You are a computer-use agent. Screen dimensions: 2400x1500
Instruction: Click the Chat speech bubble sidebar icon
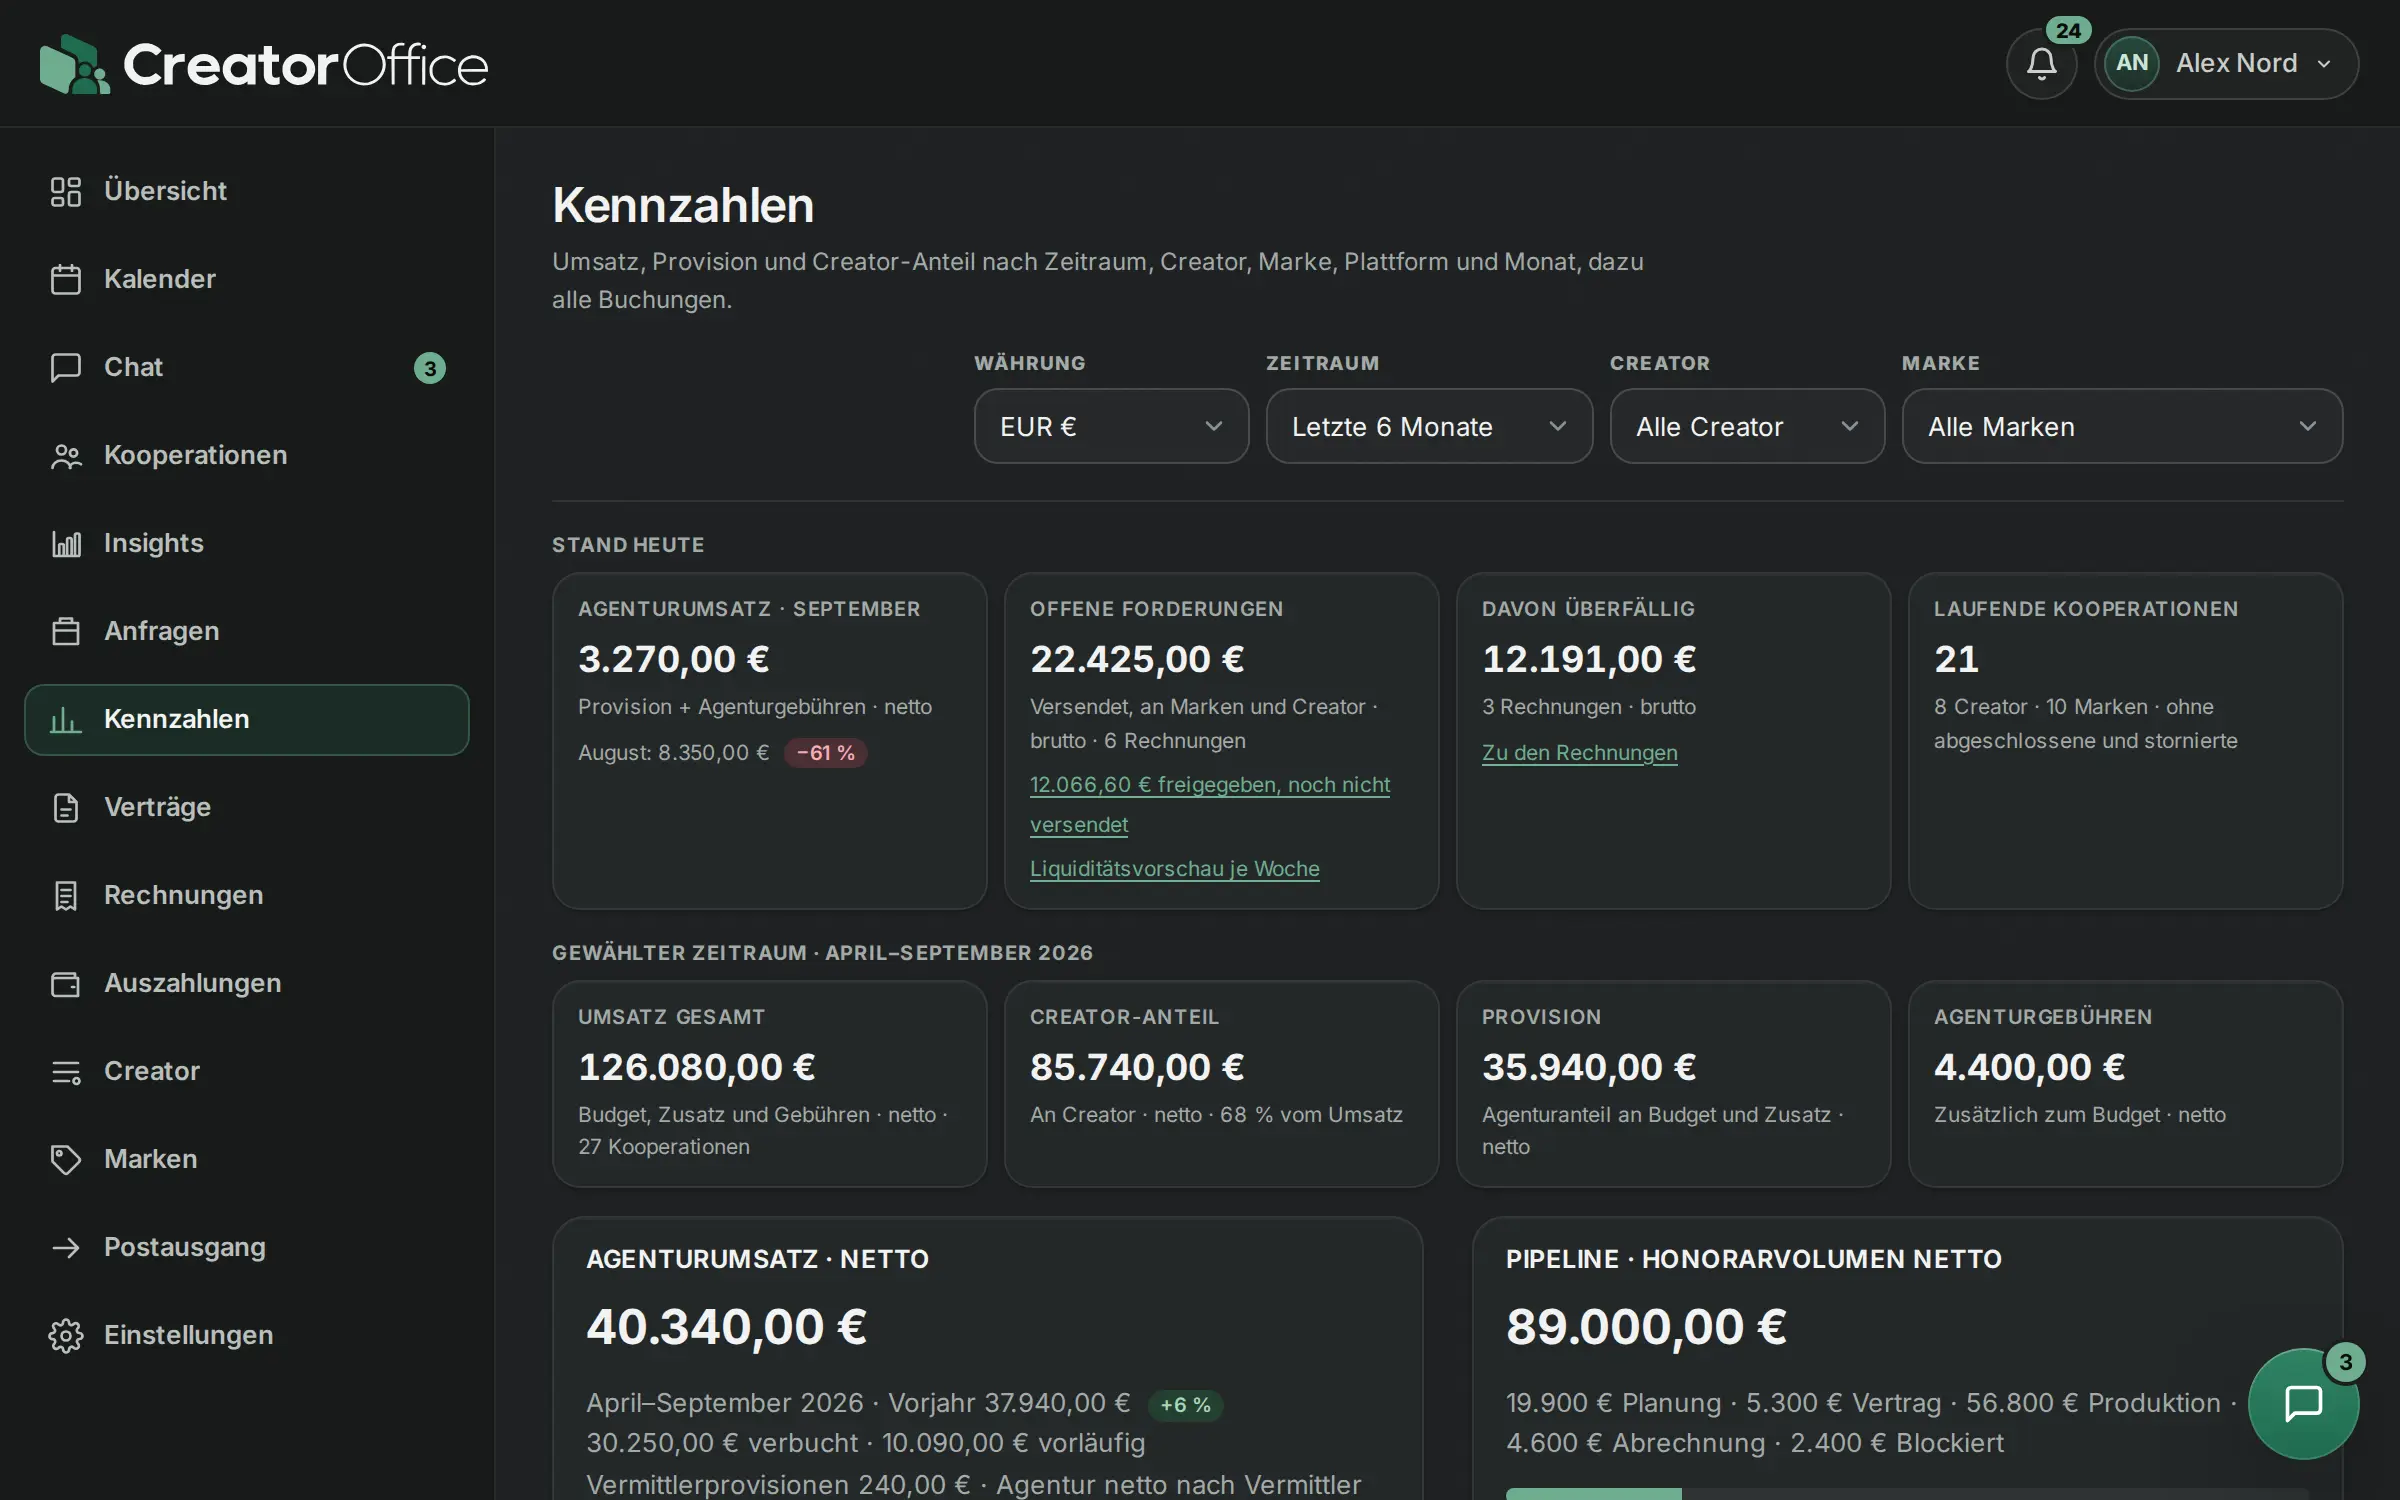(x=66, y=367)
